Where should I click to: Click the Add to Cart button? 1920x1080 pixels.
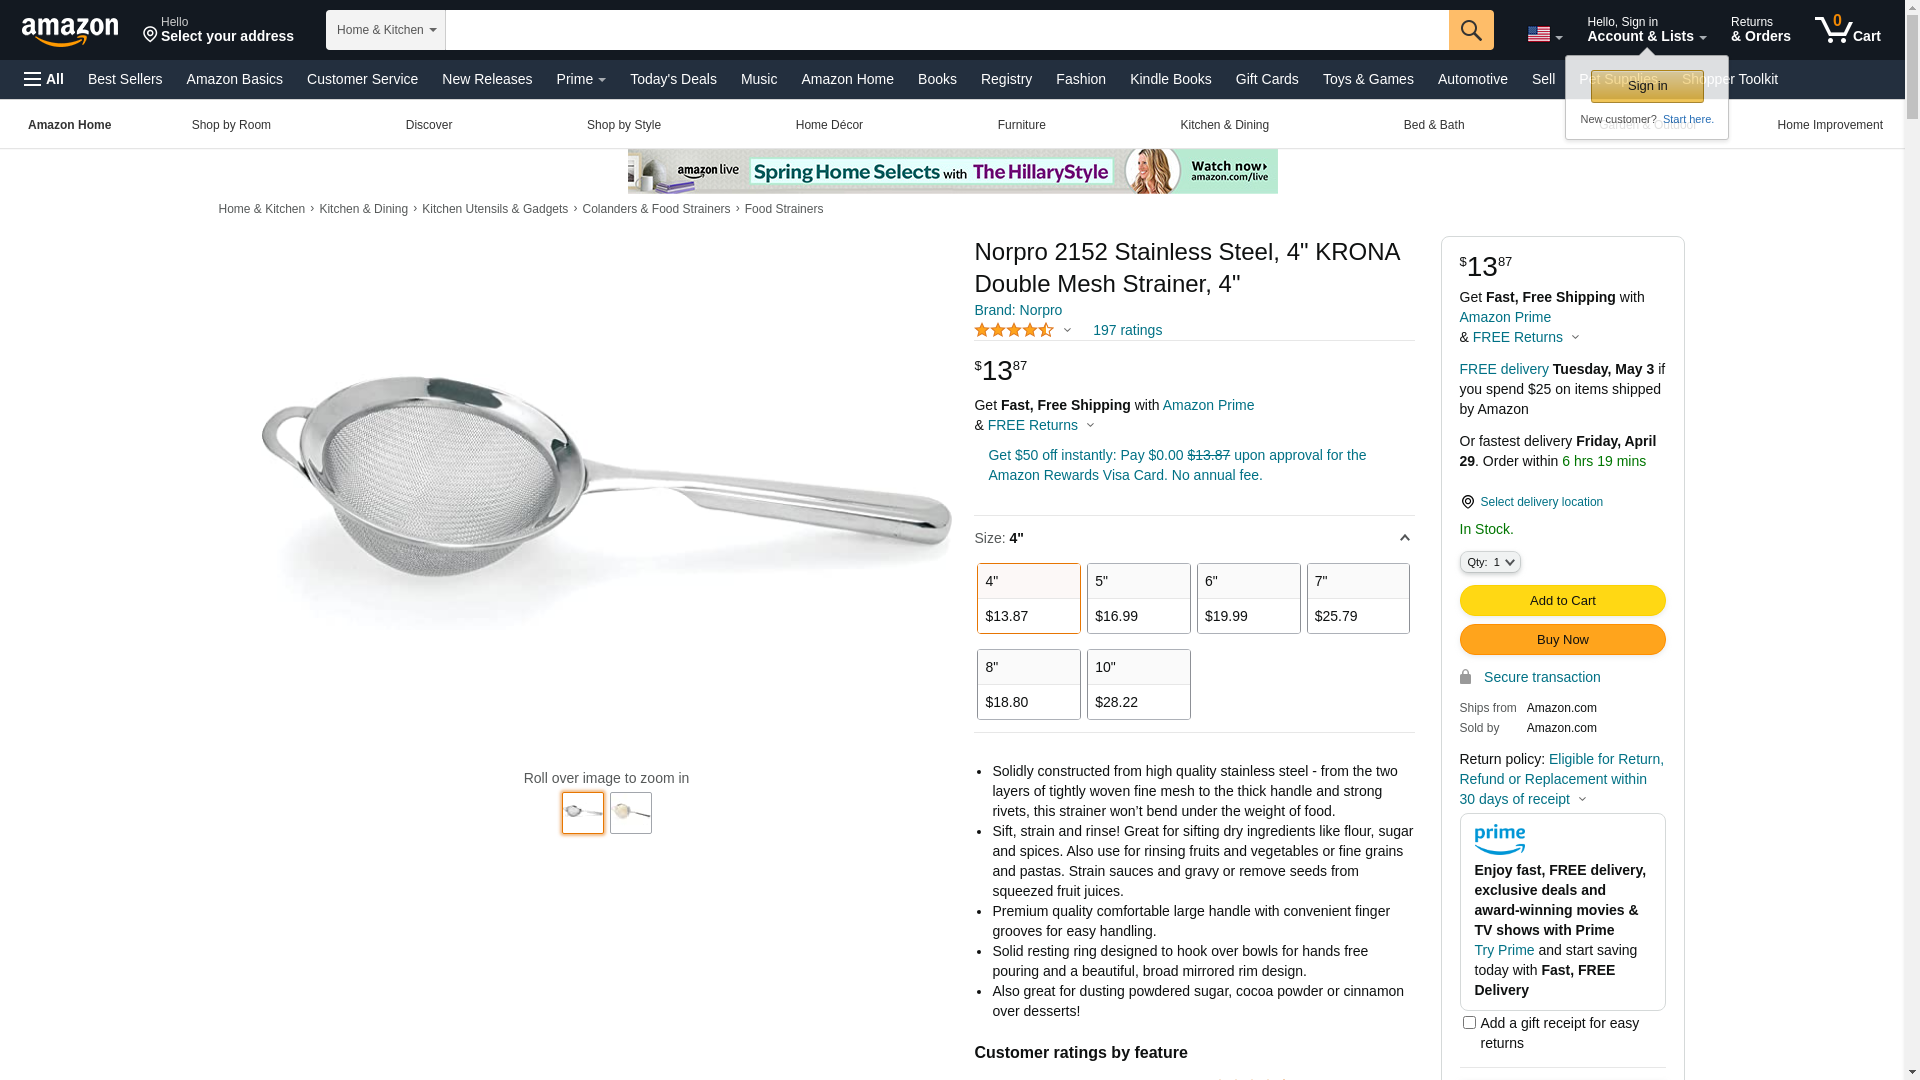(1562, 600)
